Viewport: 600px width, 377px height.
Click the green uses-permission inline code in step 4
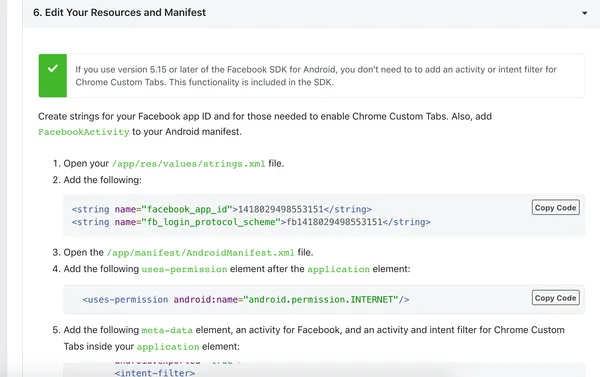pos(184,269)
